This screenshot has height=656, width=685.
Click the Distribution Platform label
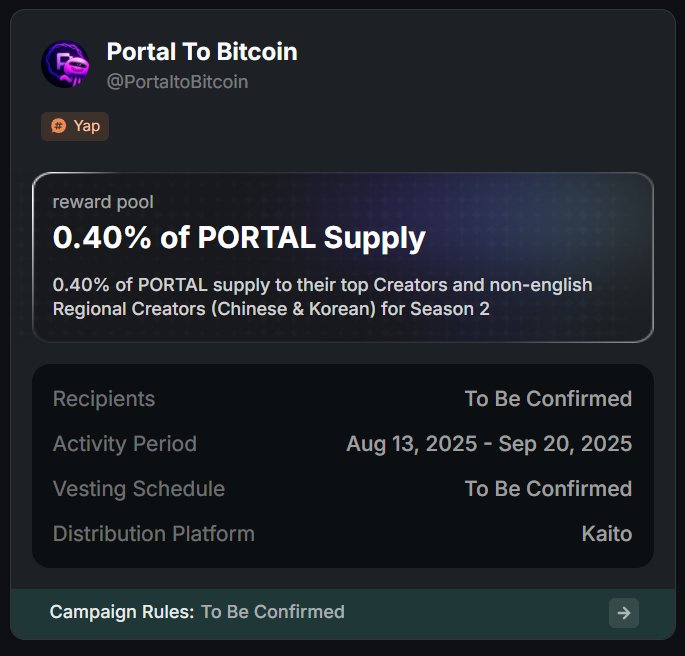[154, 534]
